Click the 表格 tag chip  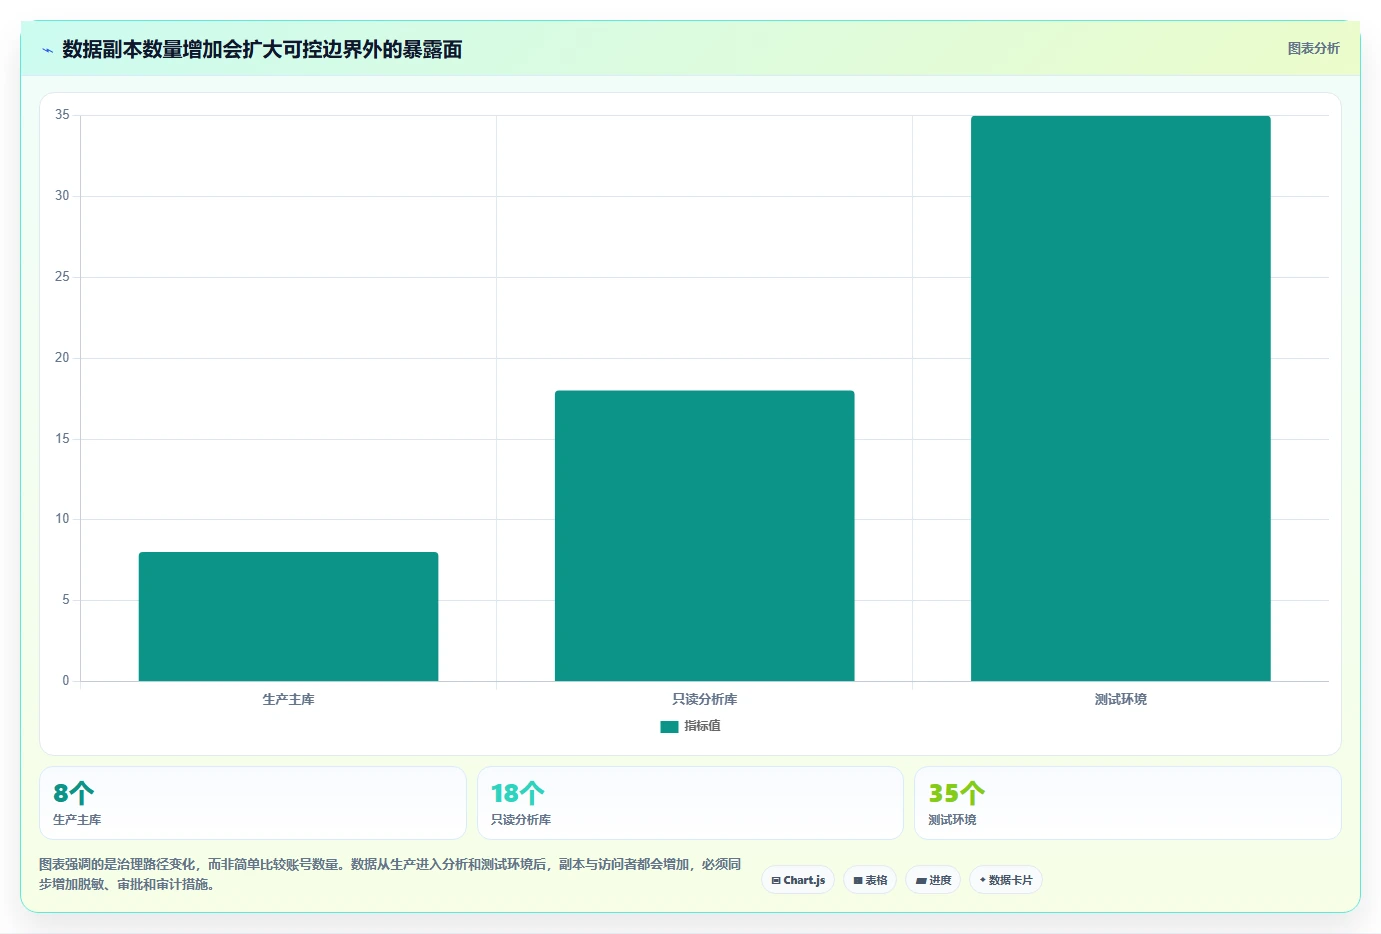[870, 880]
